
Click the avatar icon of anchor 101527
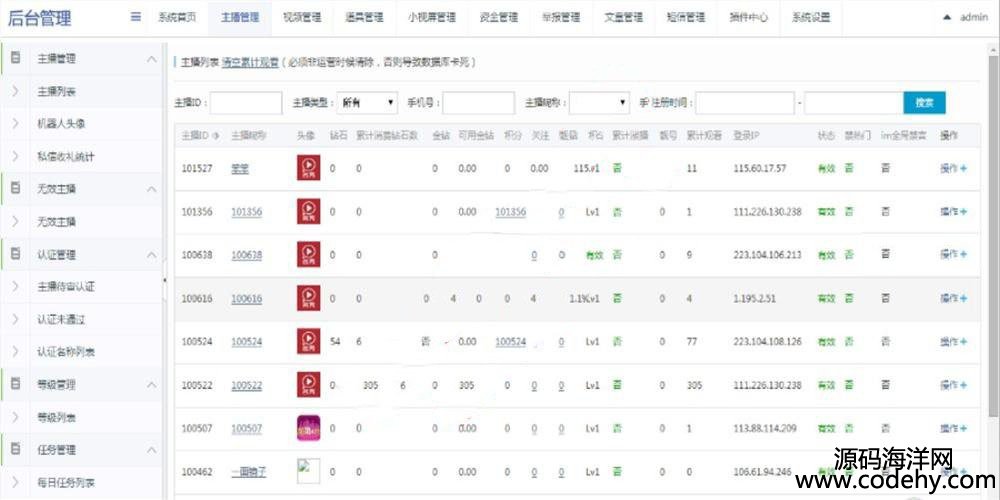[x=309, y=168]
